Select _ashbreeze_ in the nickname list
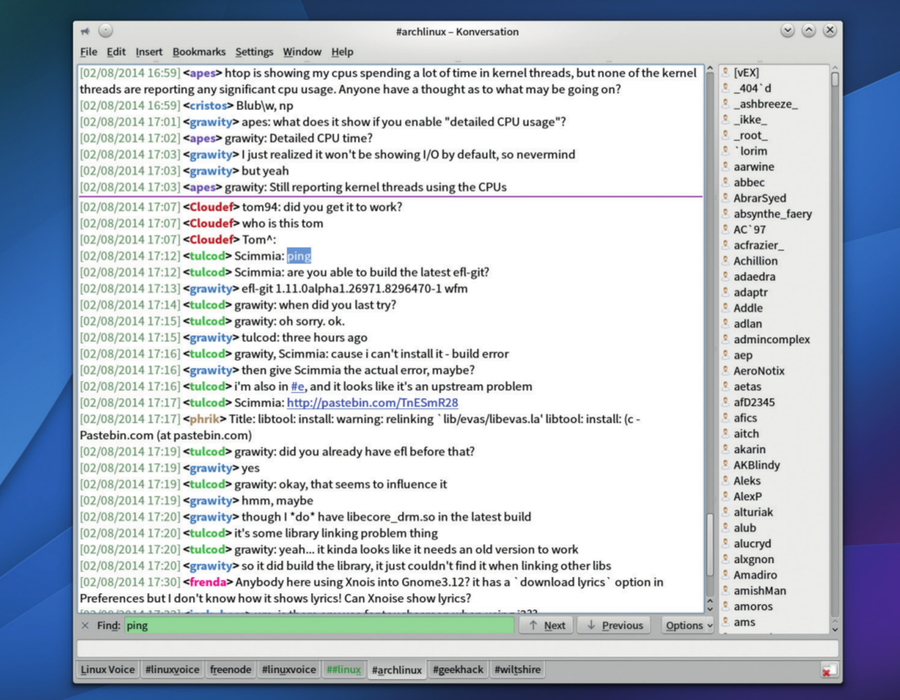The height and width of the screenshot is (700, 900). pos(765,104)
